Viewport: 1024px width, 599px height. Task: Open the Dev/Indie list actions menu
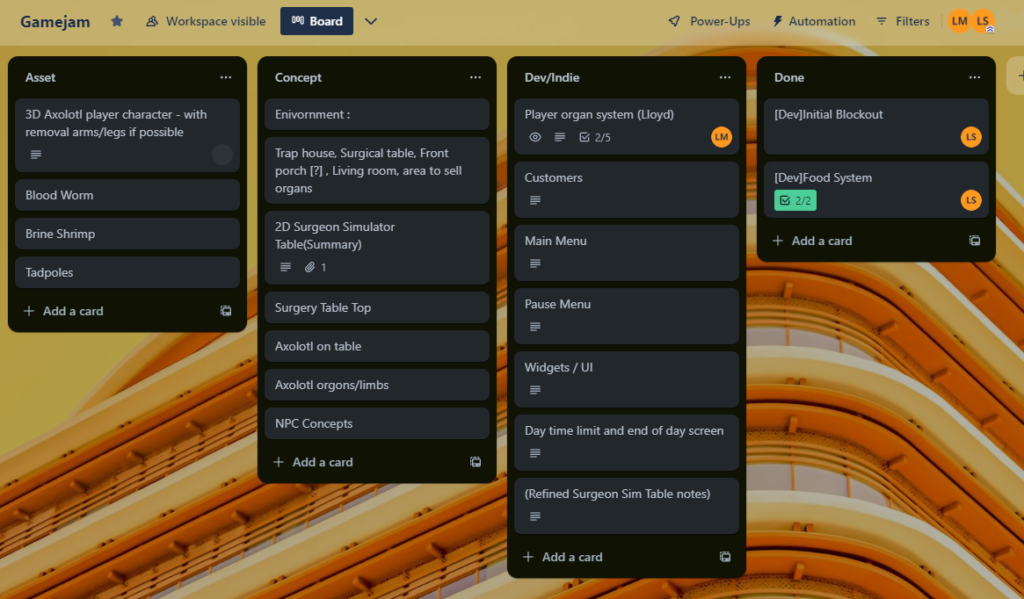tap(725, 77)
